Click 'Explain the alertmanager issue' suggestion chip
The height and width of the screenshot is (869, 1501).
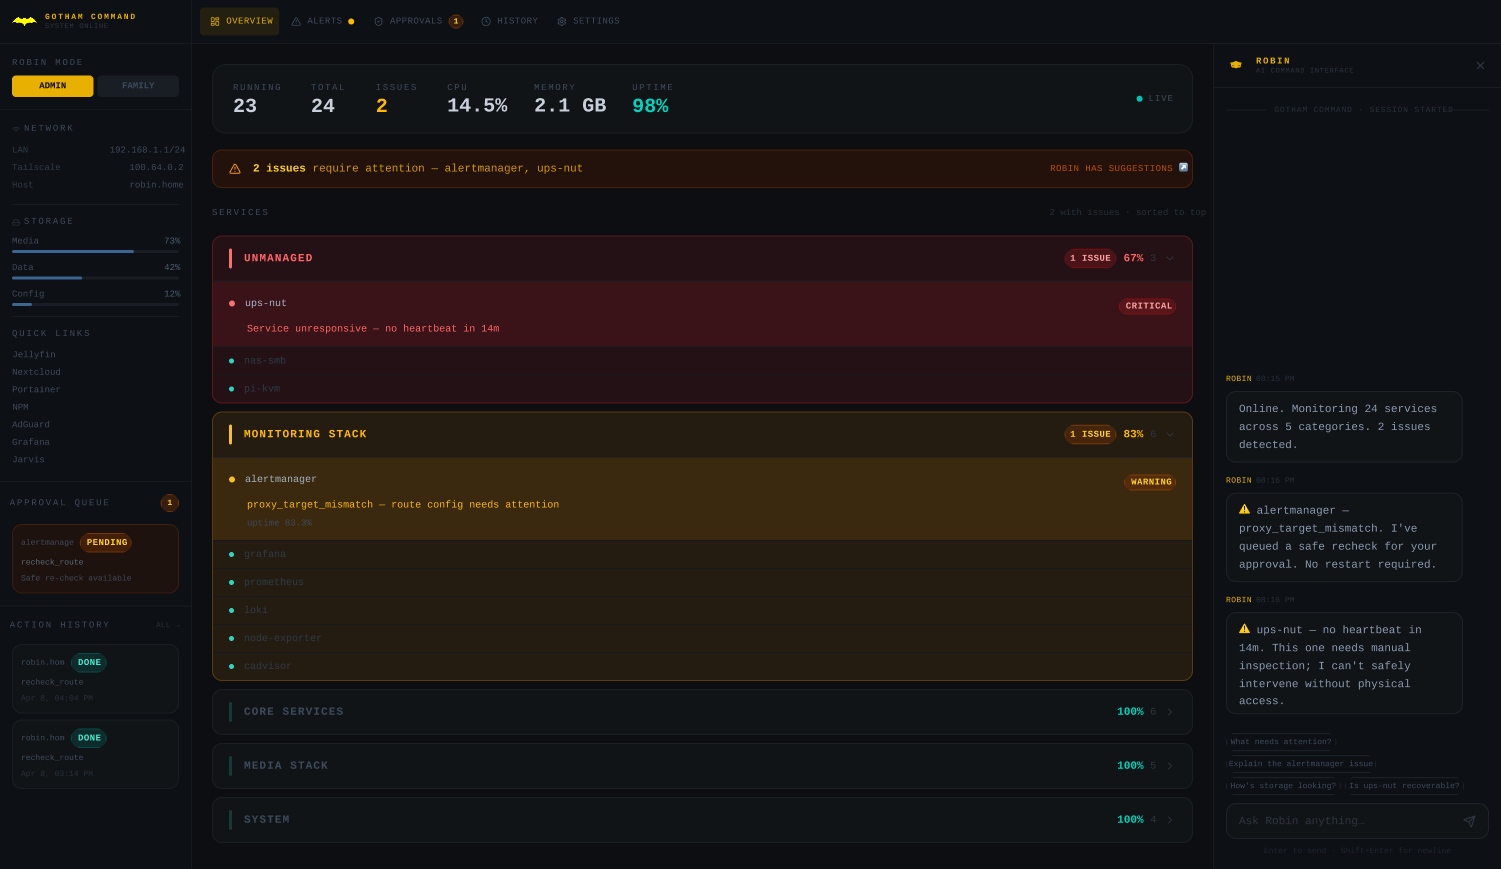tap(1302, 764)
